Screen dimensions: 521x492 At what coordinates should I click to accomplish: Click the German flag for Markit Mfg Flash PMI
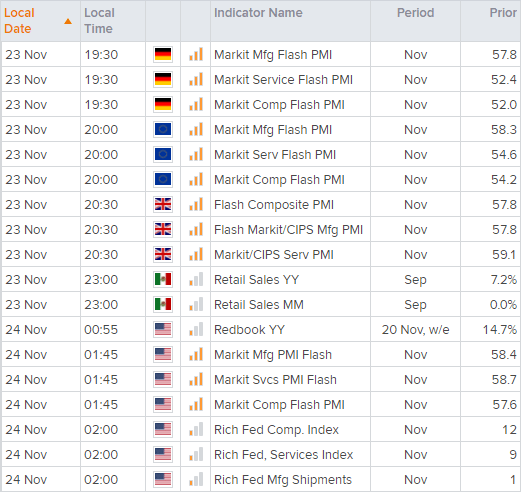(x=163, y=54)
